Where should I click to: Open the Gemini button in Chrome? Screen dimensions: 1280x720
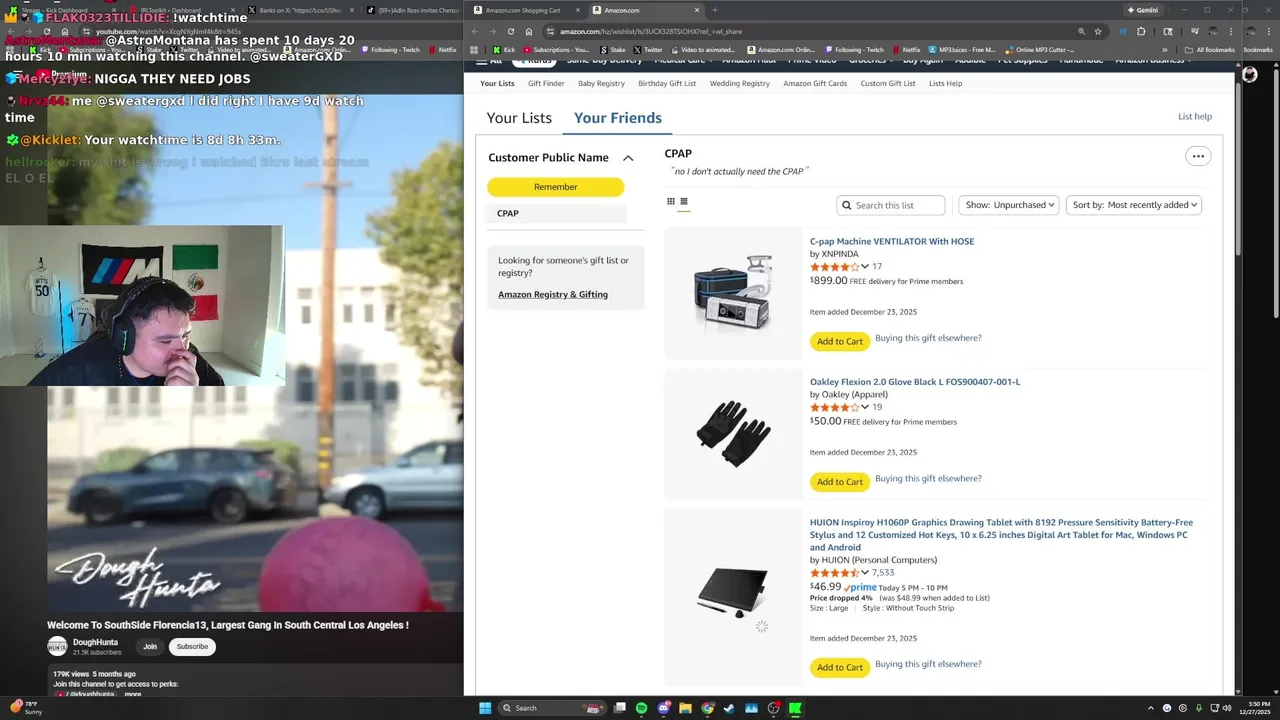coord(1141,10)
